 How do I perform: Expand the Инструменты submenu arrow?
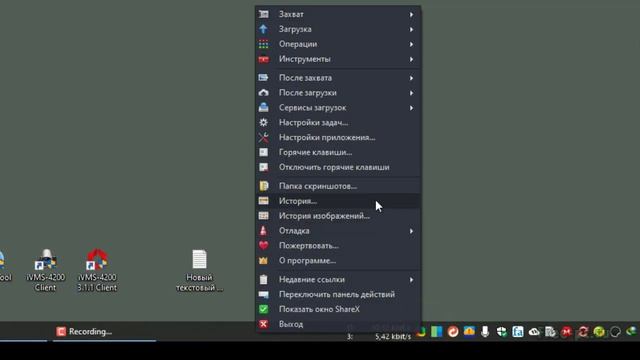coord(411,59)
